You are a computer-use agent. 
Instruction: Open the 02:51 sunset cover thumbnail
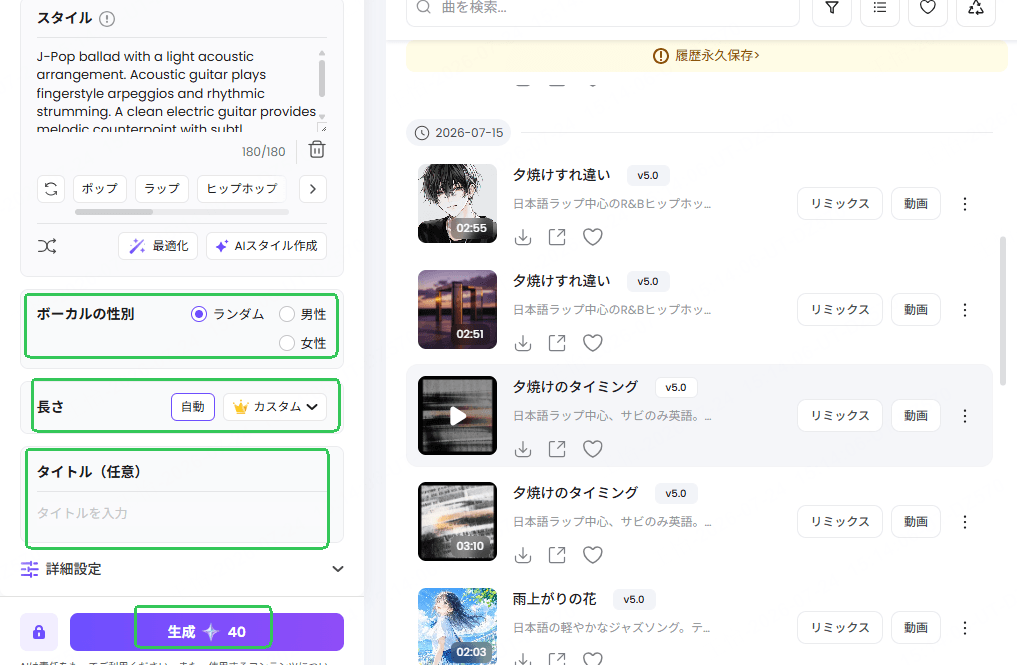tap(457, 309)
